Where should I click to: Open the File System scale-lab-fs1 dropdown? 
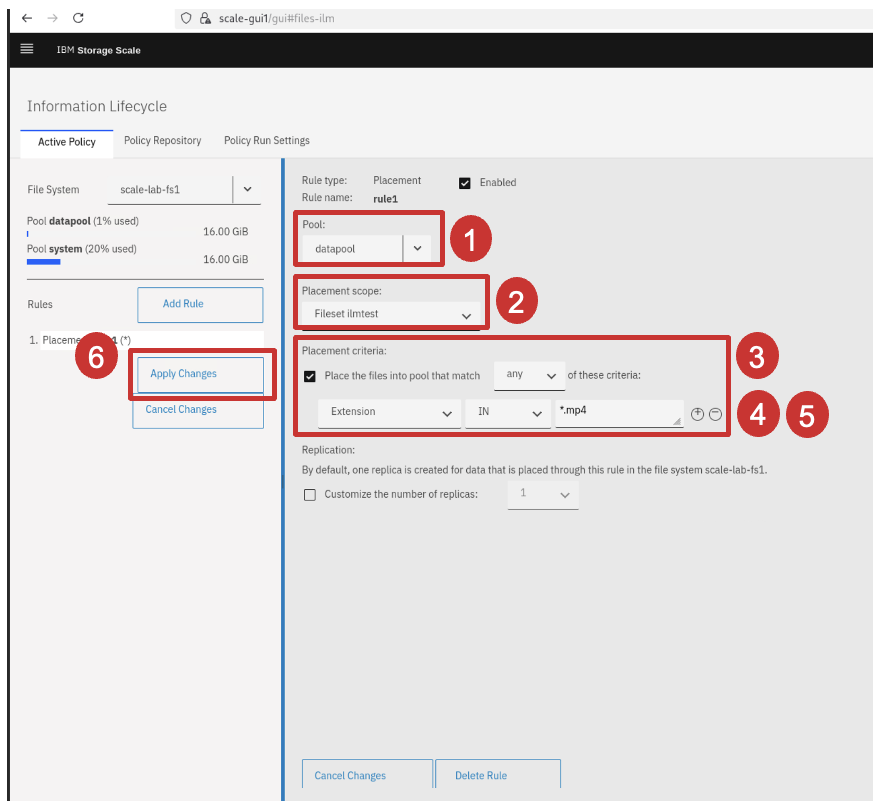point(247,188)
